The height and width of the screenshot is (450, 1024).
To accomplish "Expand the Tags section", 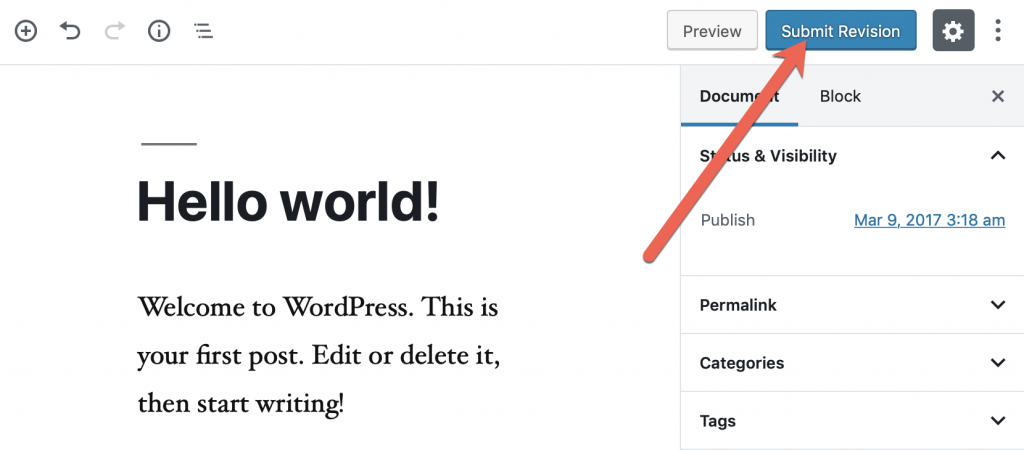I will [852, 421].
